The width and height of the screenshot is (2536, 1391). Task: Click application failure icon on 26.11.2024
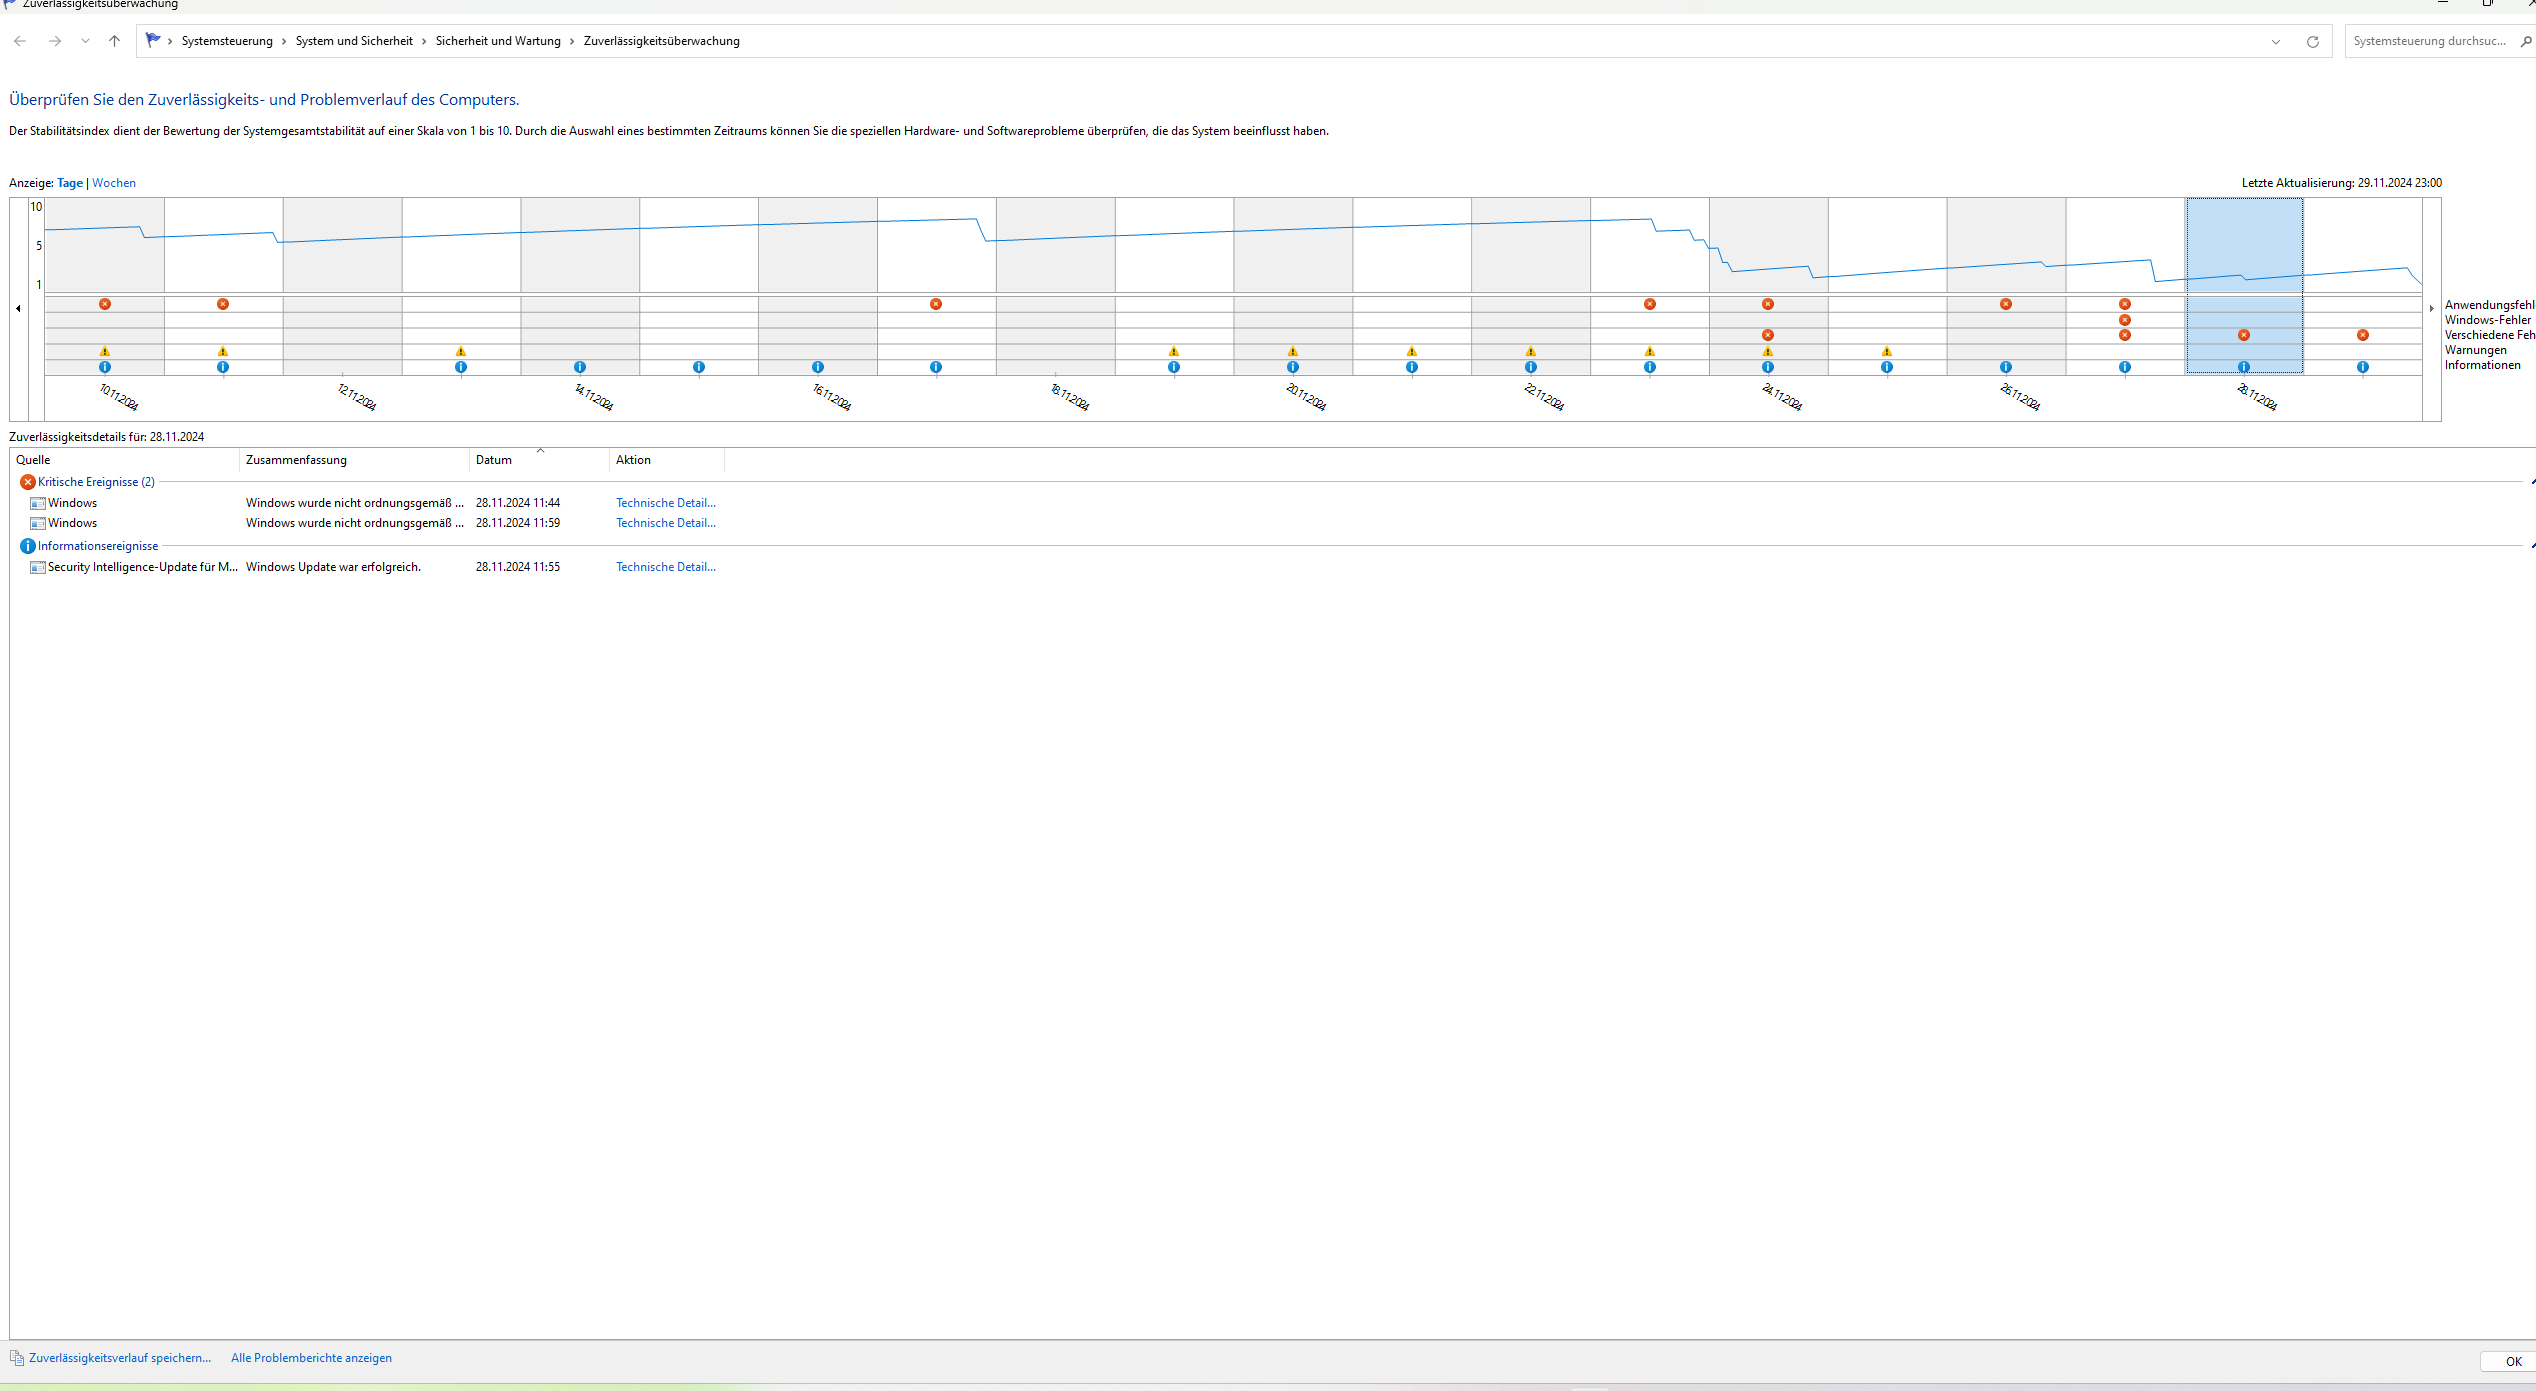(2006, 304)
